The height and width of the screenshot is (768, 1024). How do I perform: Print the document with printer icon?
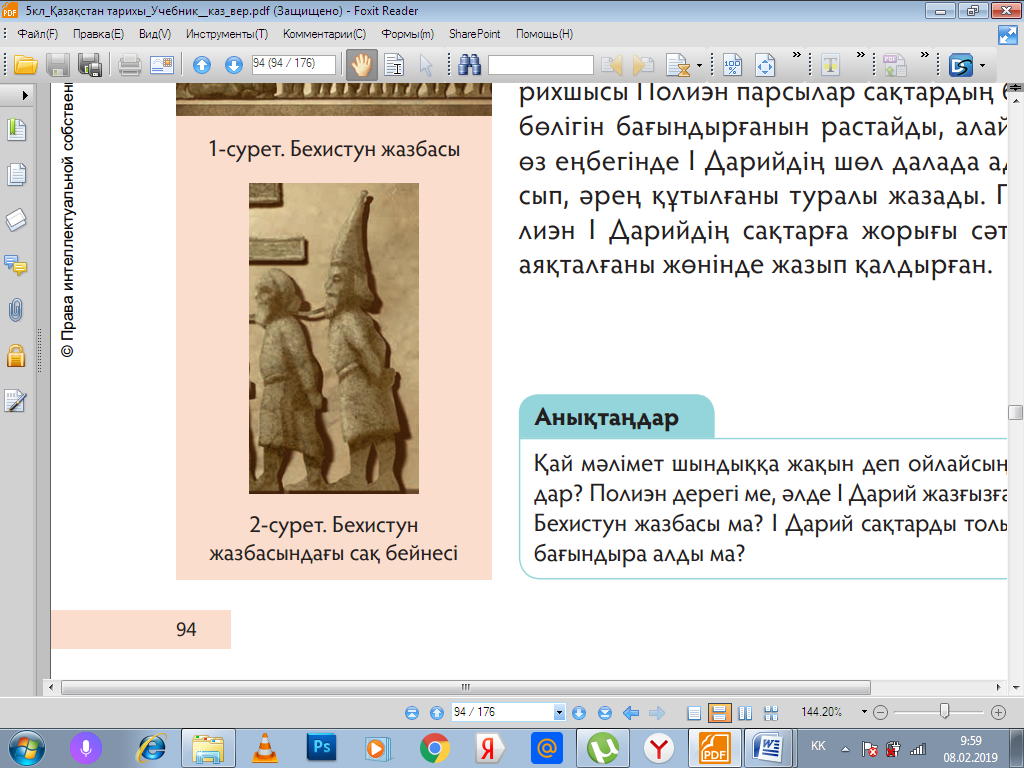tap(129, 65)
